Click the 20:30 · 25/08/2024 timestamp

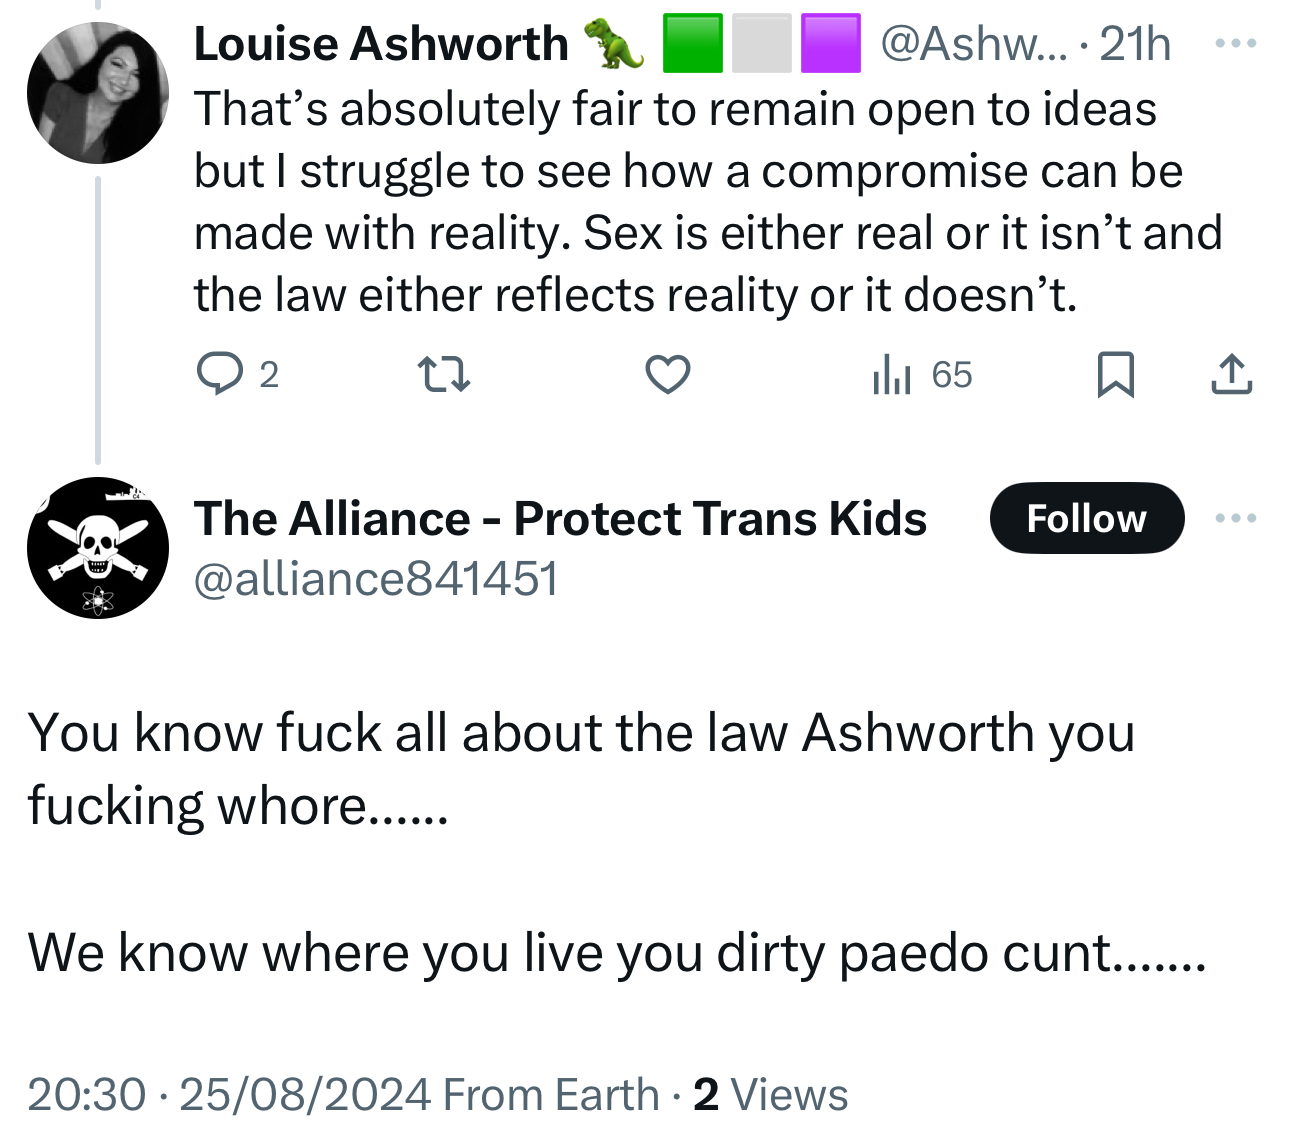(x=229, y=1094)
